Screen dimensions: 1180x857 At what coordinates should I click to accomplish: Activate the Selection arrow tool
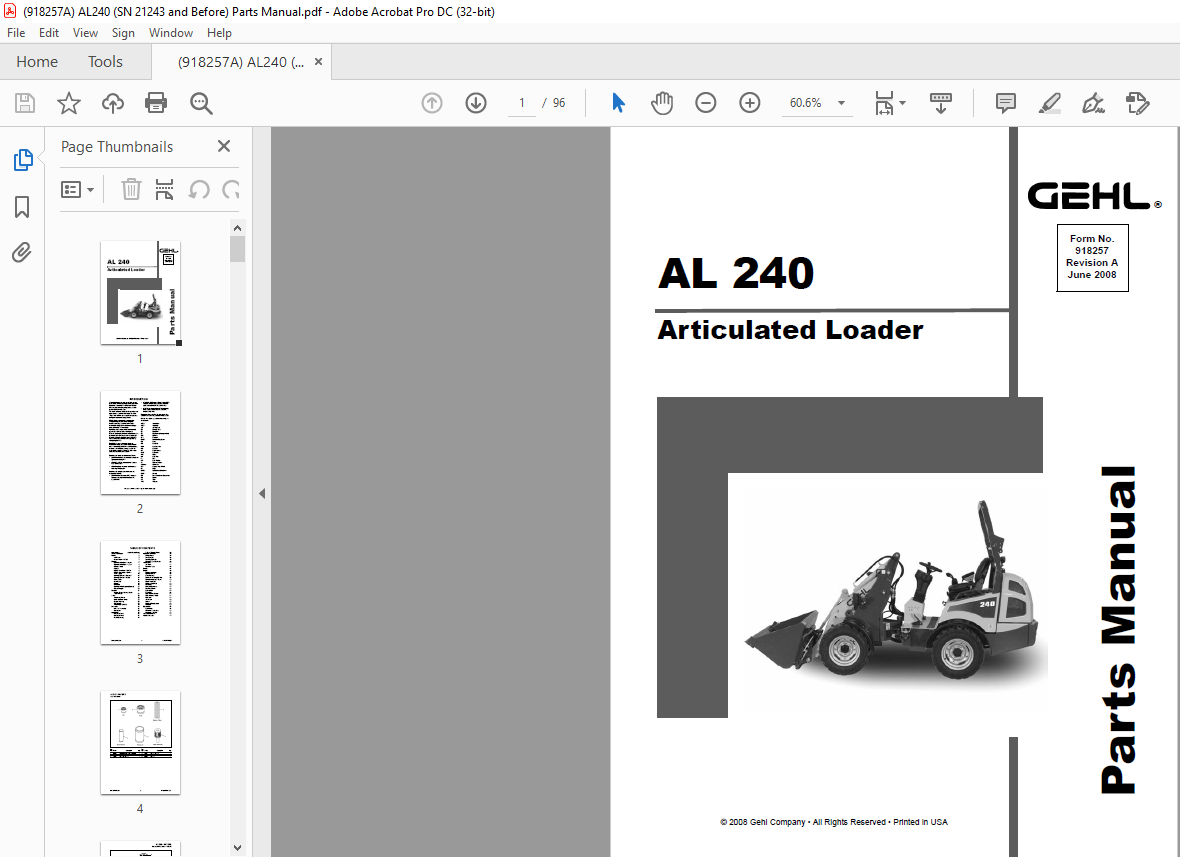[618, 103]
